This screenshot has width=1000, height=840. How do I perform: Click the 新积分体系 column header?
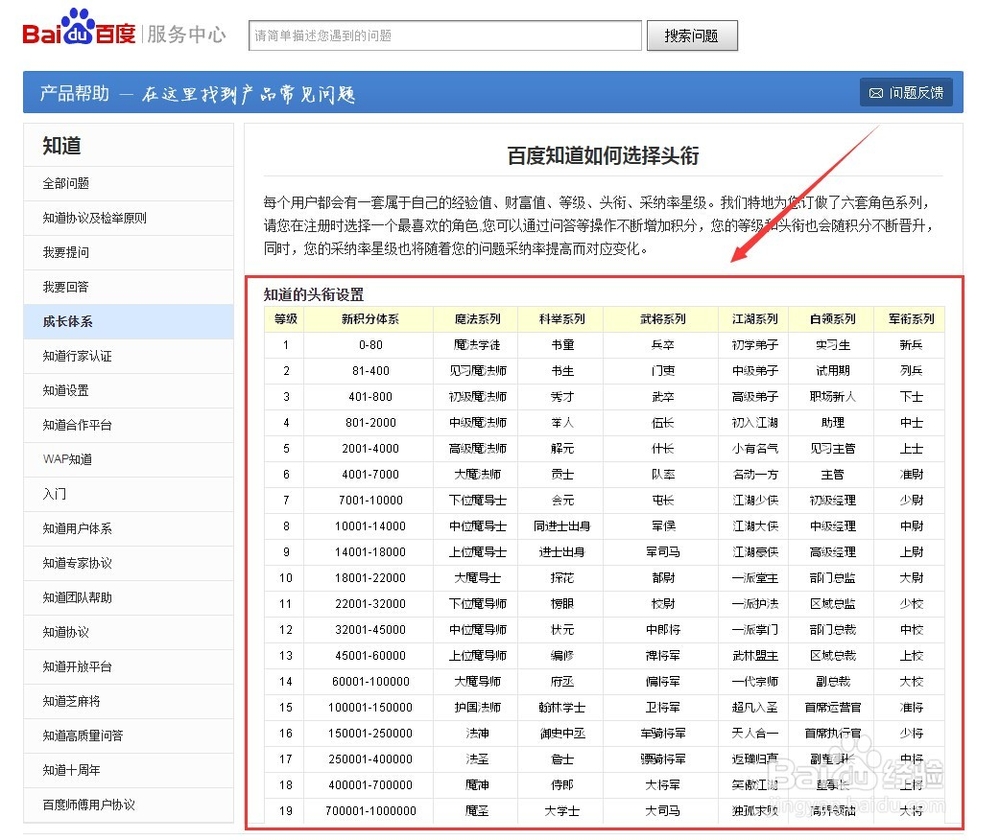[x=370, y=319]
